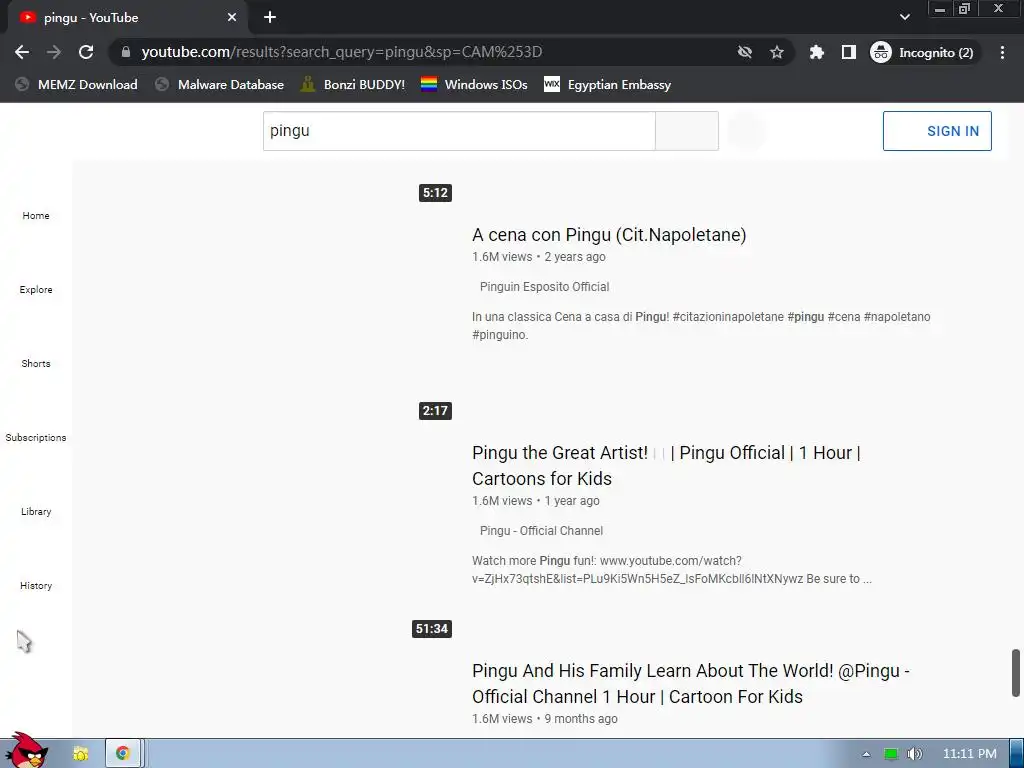Bookmark this page with the star icon
Image resolution: width=1024 pixels, height=768 pixels.
[776, 52]
